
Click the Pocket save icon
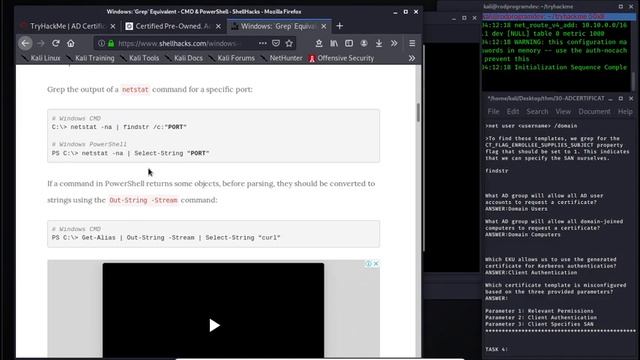[276, 43]
